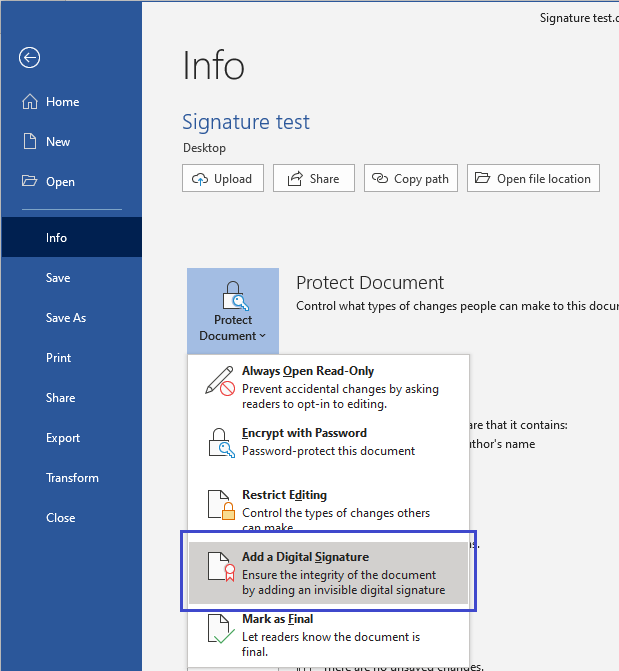The width and height of the screenshot is (619, 671).
Task: Click the checkmark page Mark as Final icon
Action: coord(221,629)
